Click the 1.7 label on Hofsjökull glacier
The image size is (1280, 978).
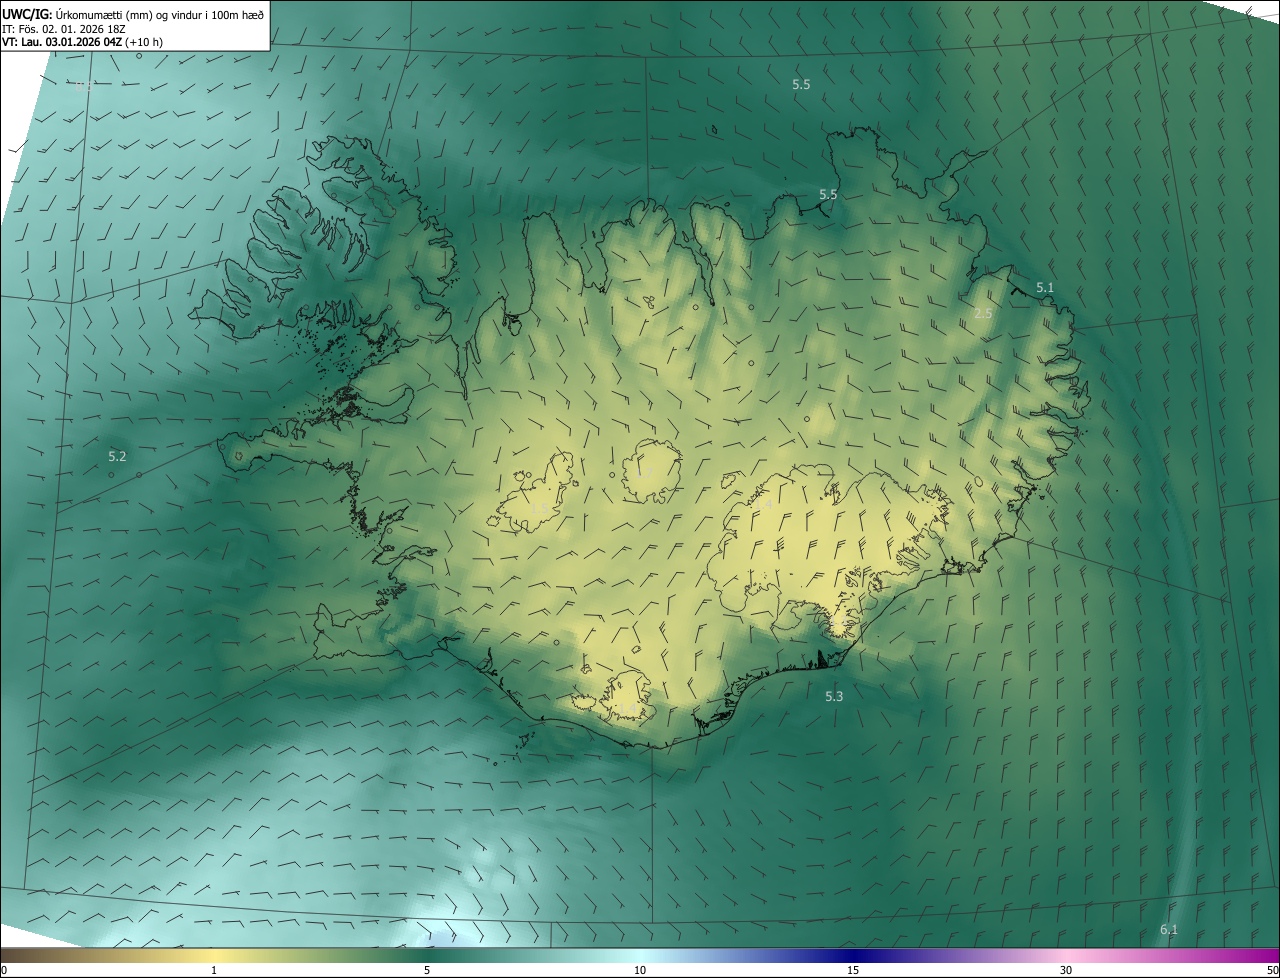click(x=646, y=472)
